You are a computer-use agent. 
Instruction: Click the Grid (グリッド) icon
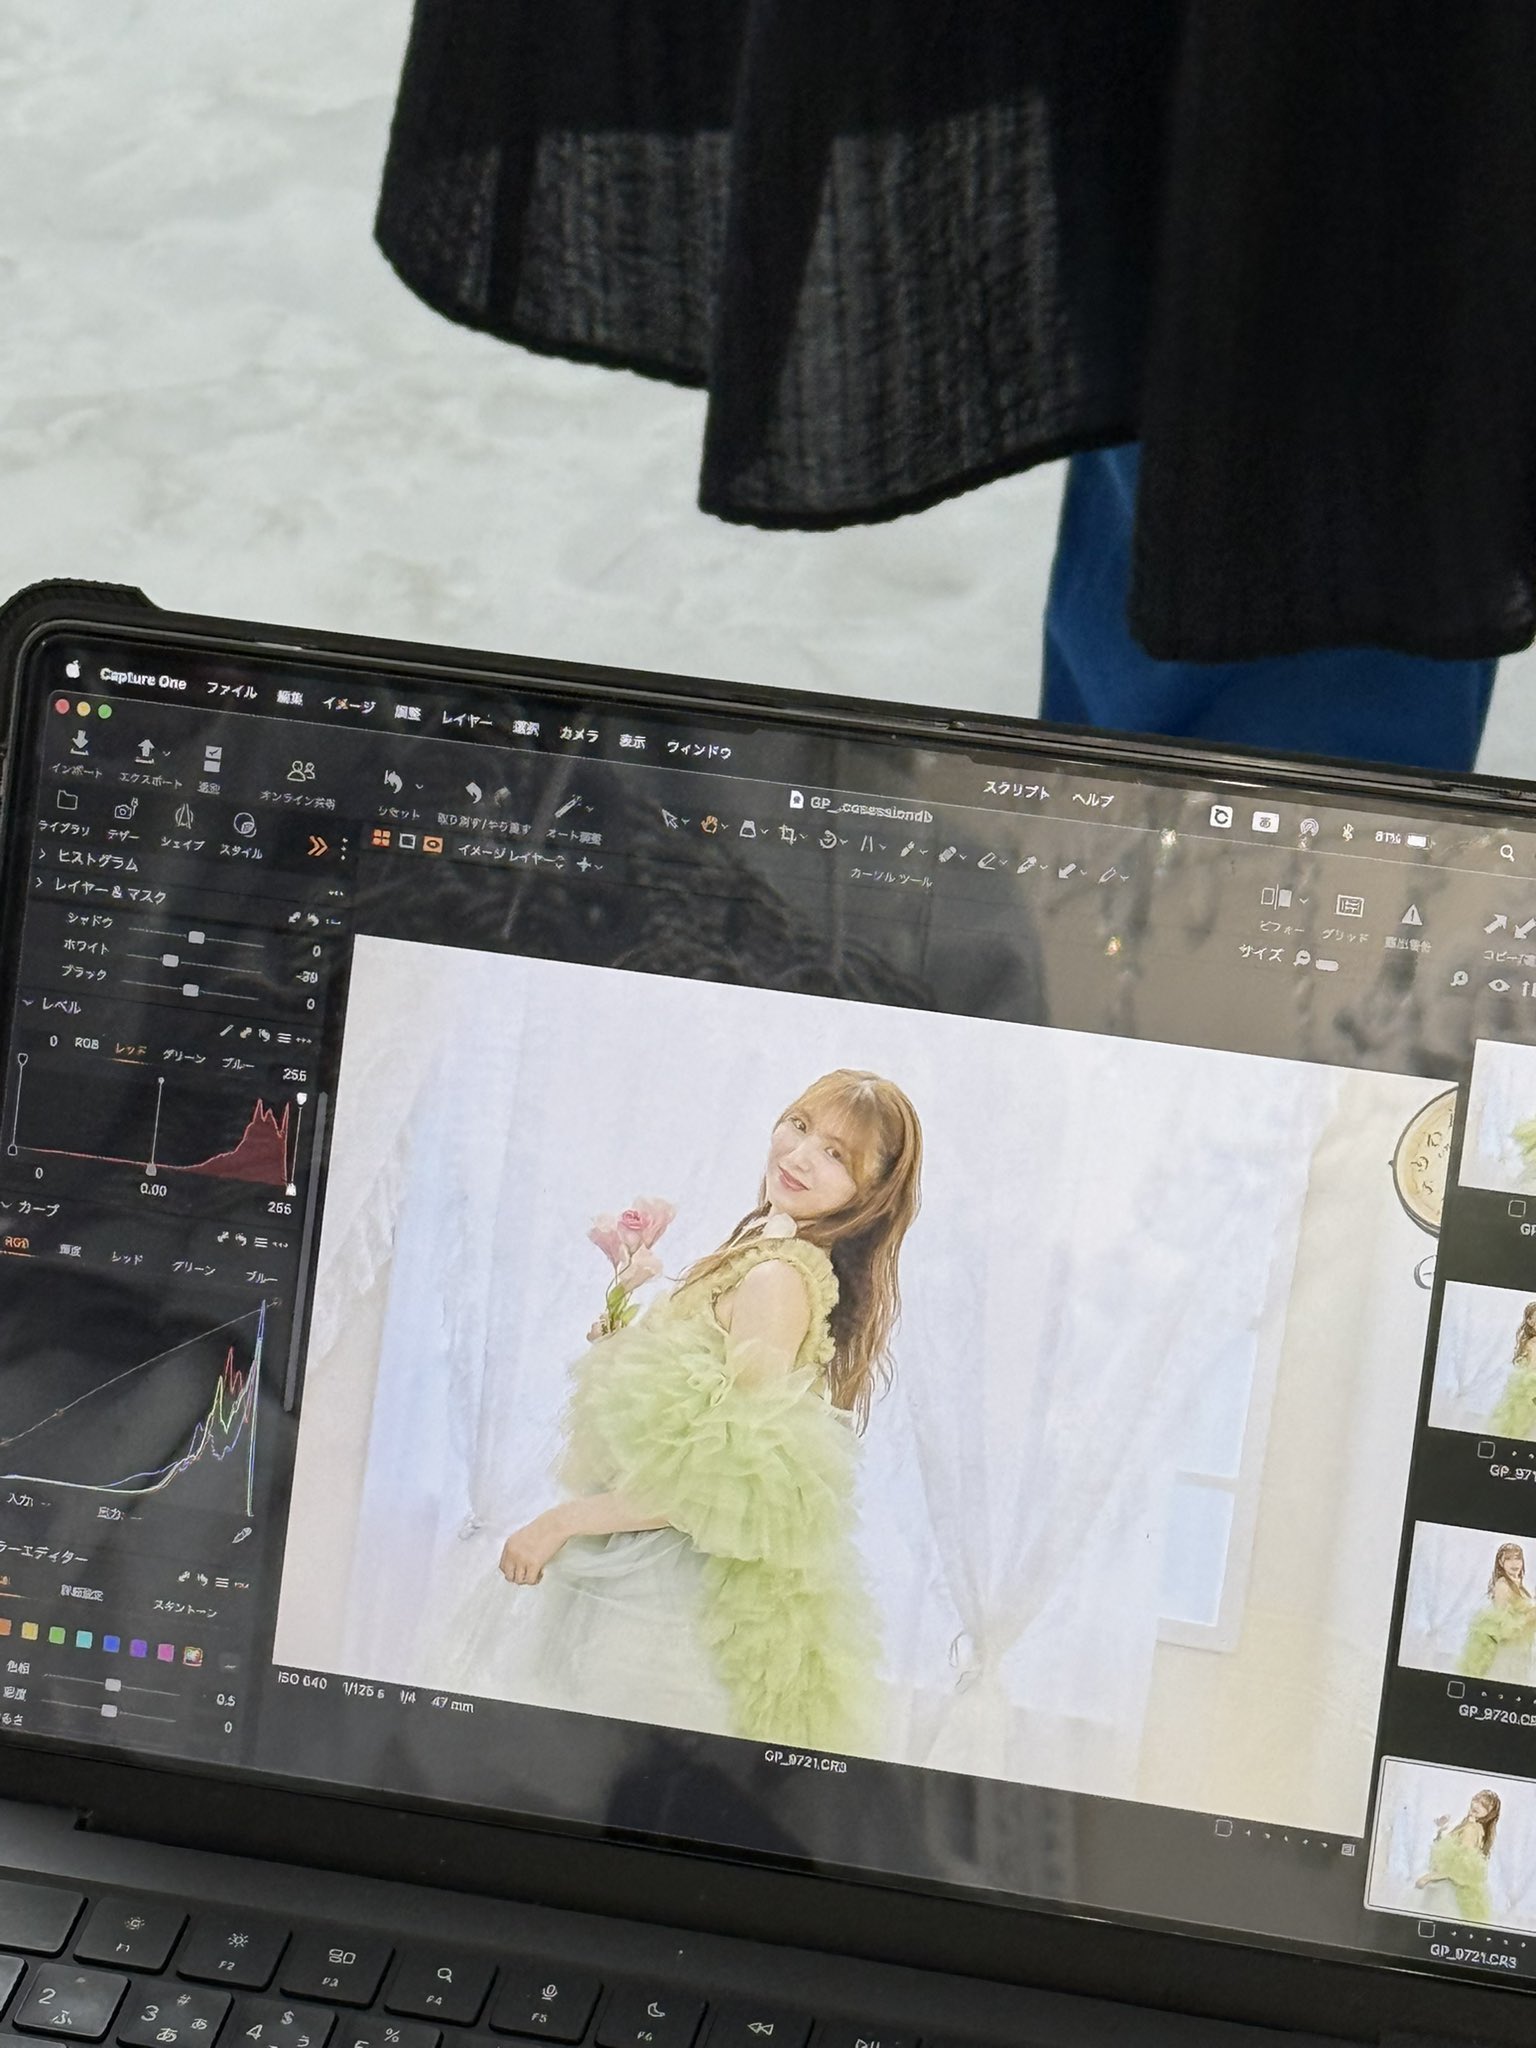pos(1349,906)
